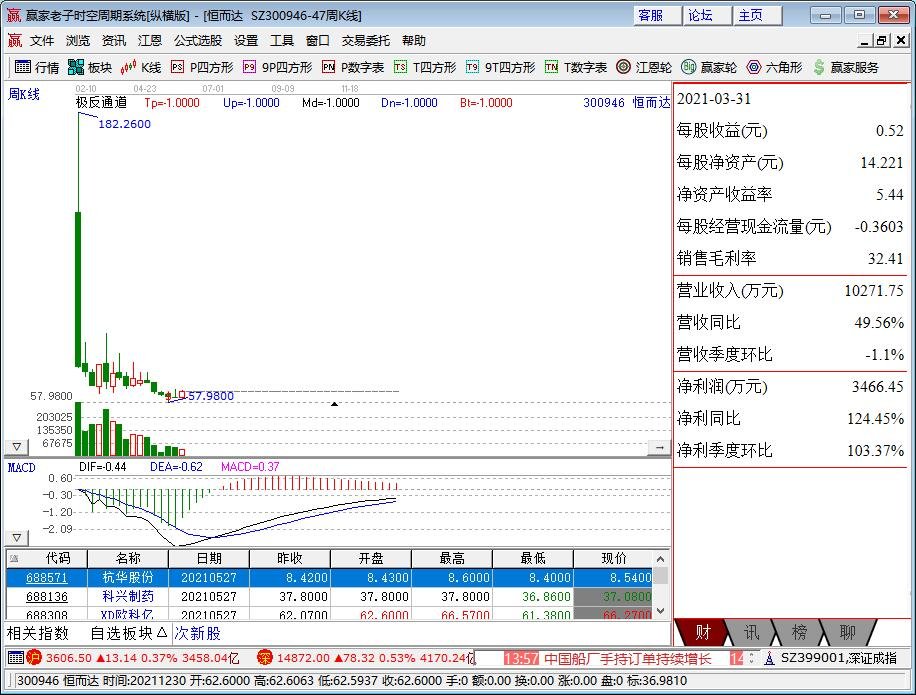Click the right arrow button at chart edge
The image size is (916, 695).
[660, 447]
